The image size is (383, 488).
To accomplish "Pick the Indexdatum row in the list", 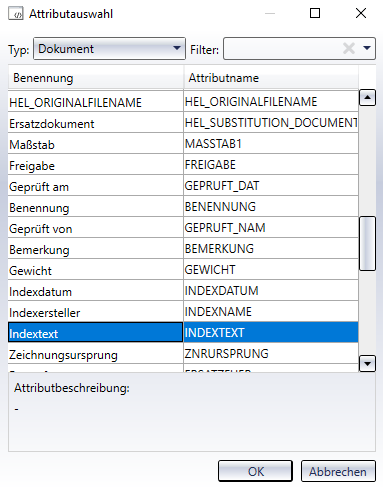I will [x=183, y=291].
